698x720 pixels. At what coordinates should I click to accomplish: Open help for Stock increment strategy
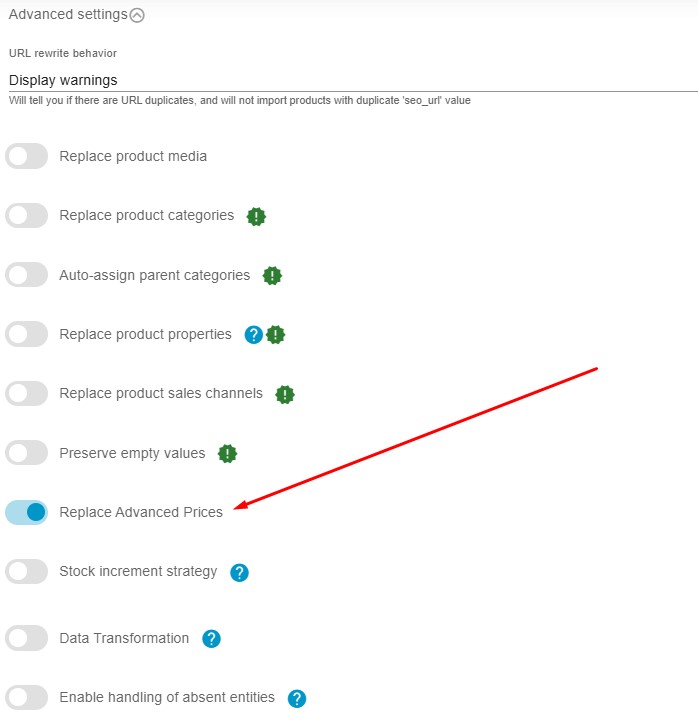[239, 573]
